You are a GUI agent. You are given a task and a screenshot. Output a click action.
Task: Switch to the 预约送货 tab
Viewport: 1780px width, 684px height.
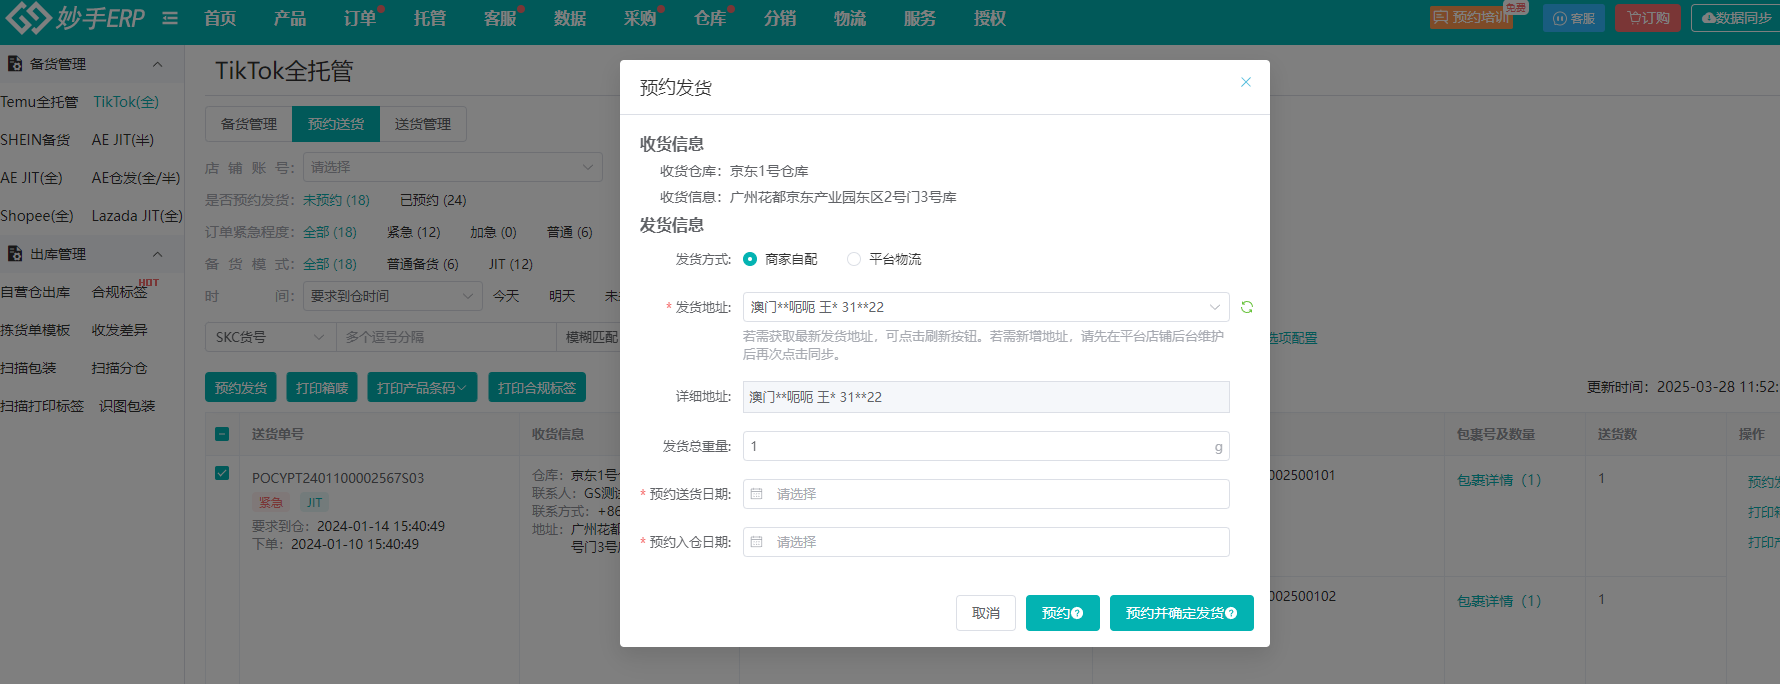pos(336,124)
